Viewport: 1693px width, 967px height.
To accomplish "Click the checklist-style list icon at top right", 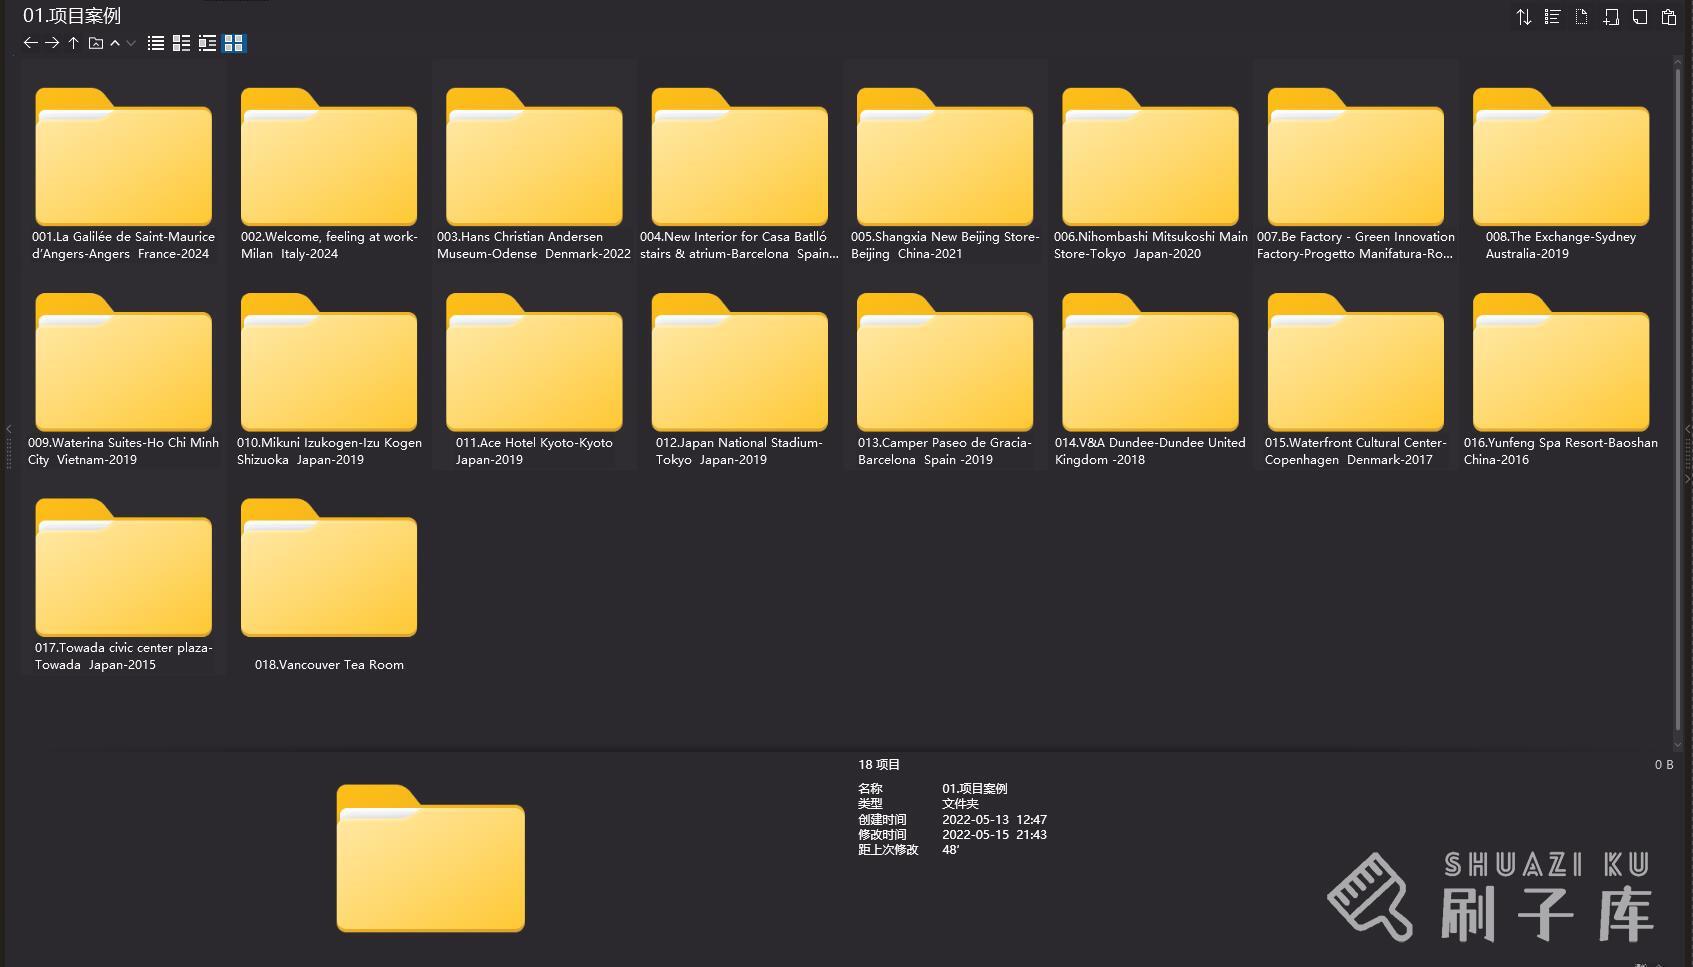I will pos(1552,17).
